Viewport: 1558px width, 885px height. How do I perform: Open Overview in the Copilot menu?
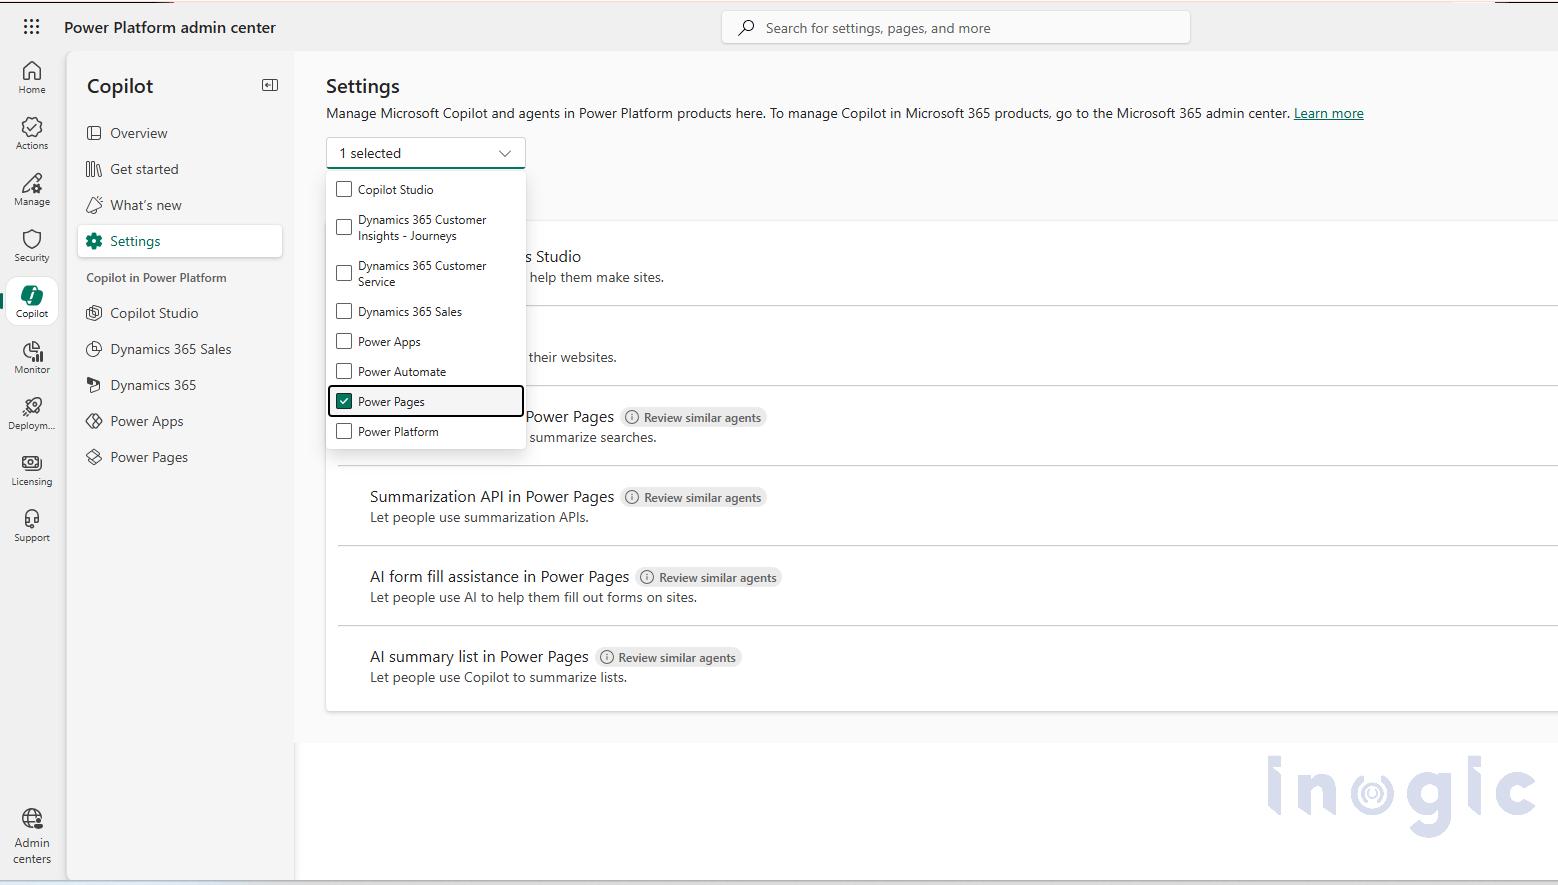pos(180,133)
